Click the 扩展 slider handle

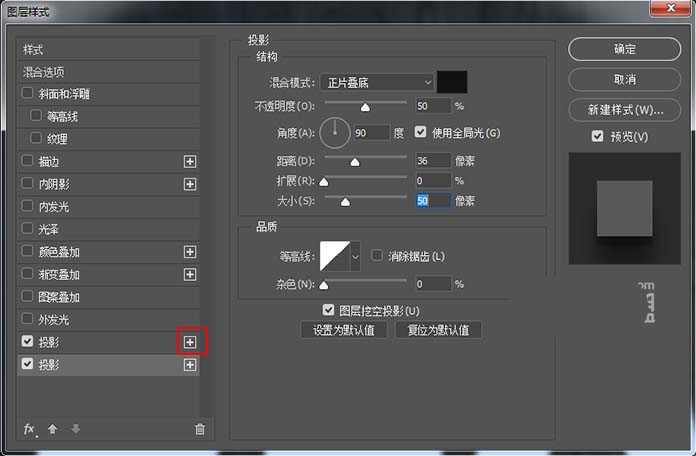tap(324, 182)
